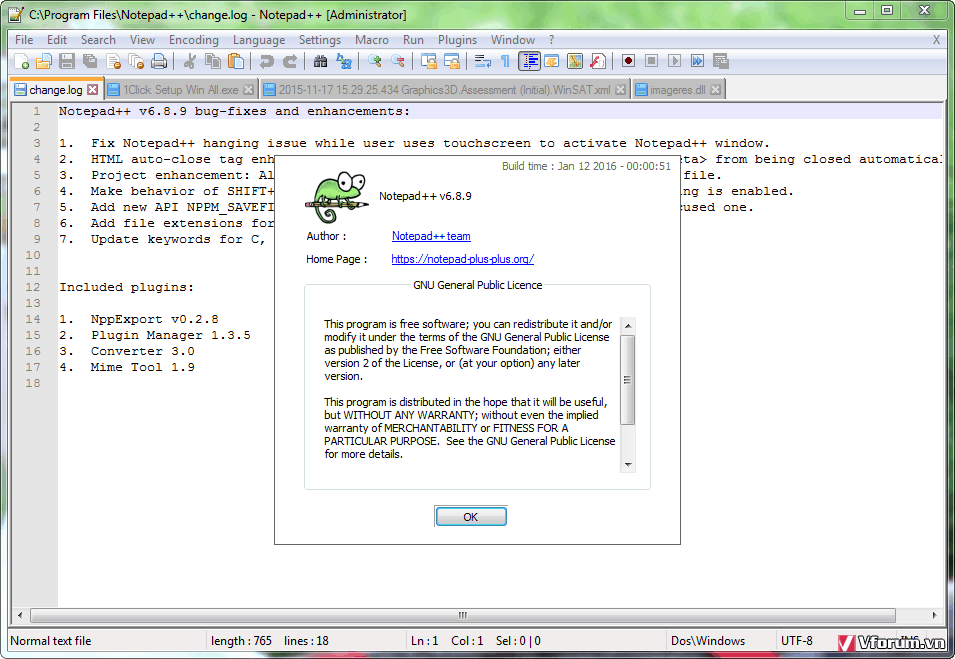Close the change.log tab with its X
The height and width of the screenshot is (659, 955).
pos(93,90)
